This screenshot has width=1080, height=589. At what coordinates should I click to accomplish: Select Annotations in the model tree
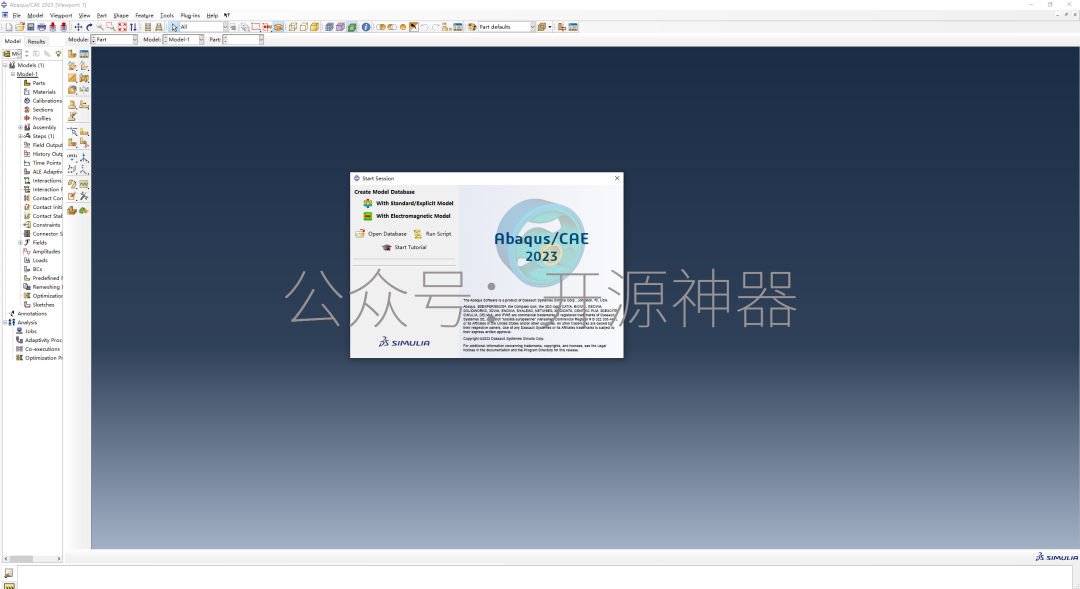pos(32,313)
